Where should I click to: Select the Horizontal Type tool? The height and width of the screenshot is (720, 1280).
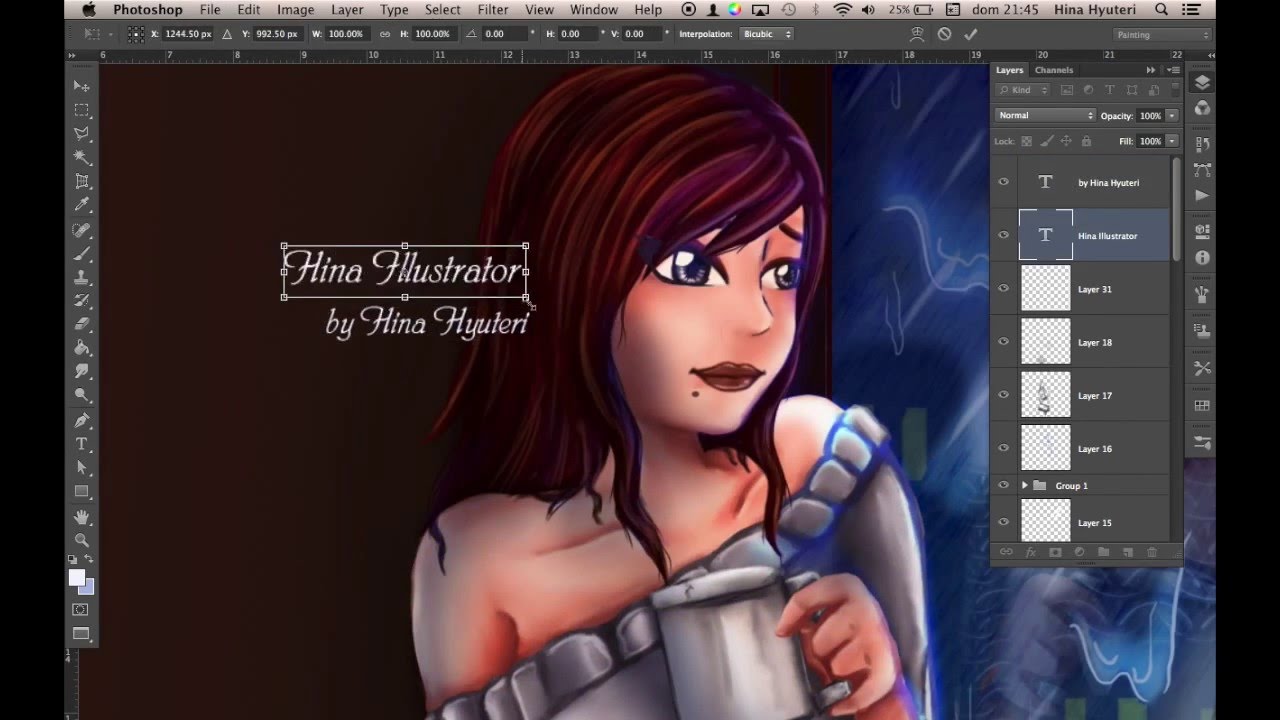[x=82, y=444]
